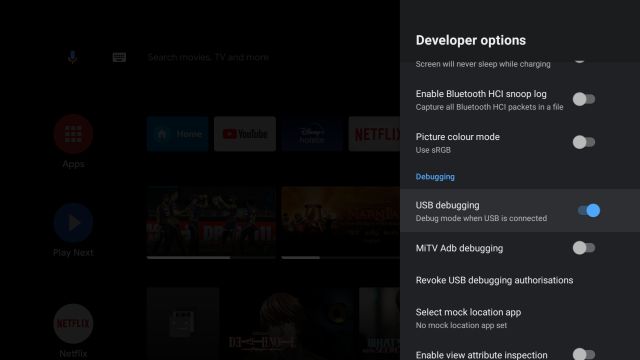640x360 pixels.
Task: Click the Play Next play icon
Action: (73, 223)
